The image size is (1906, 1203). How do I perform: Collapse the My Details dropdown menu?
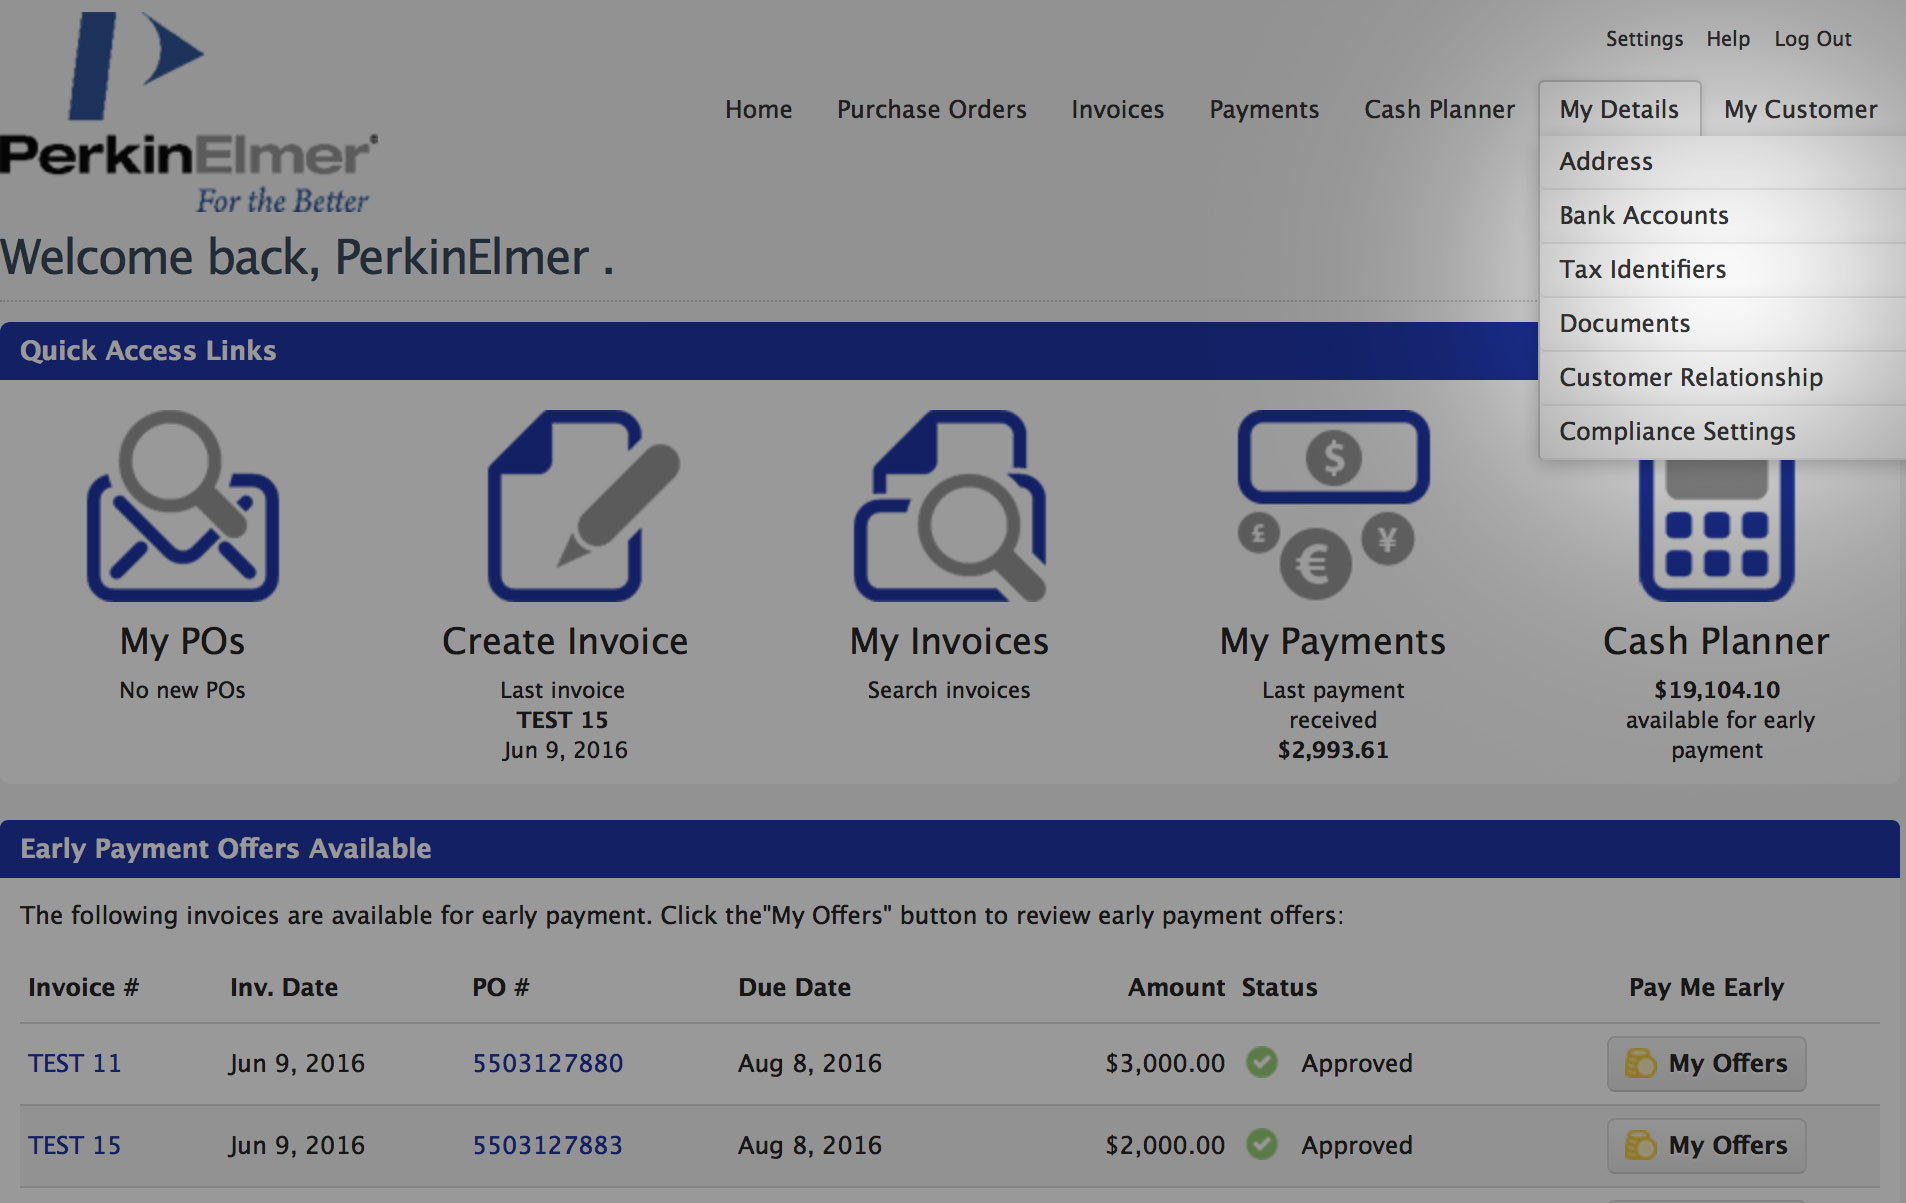(x=1620, y=109)
